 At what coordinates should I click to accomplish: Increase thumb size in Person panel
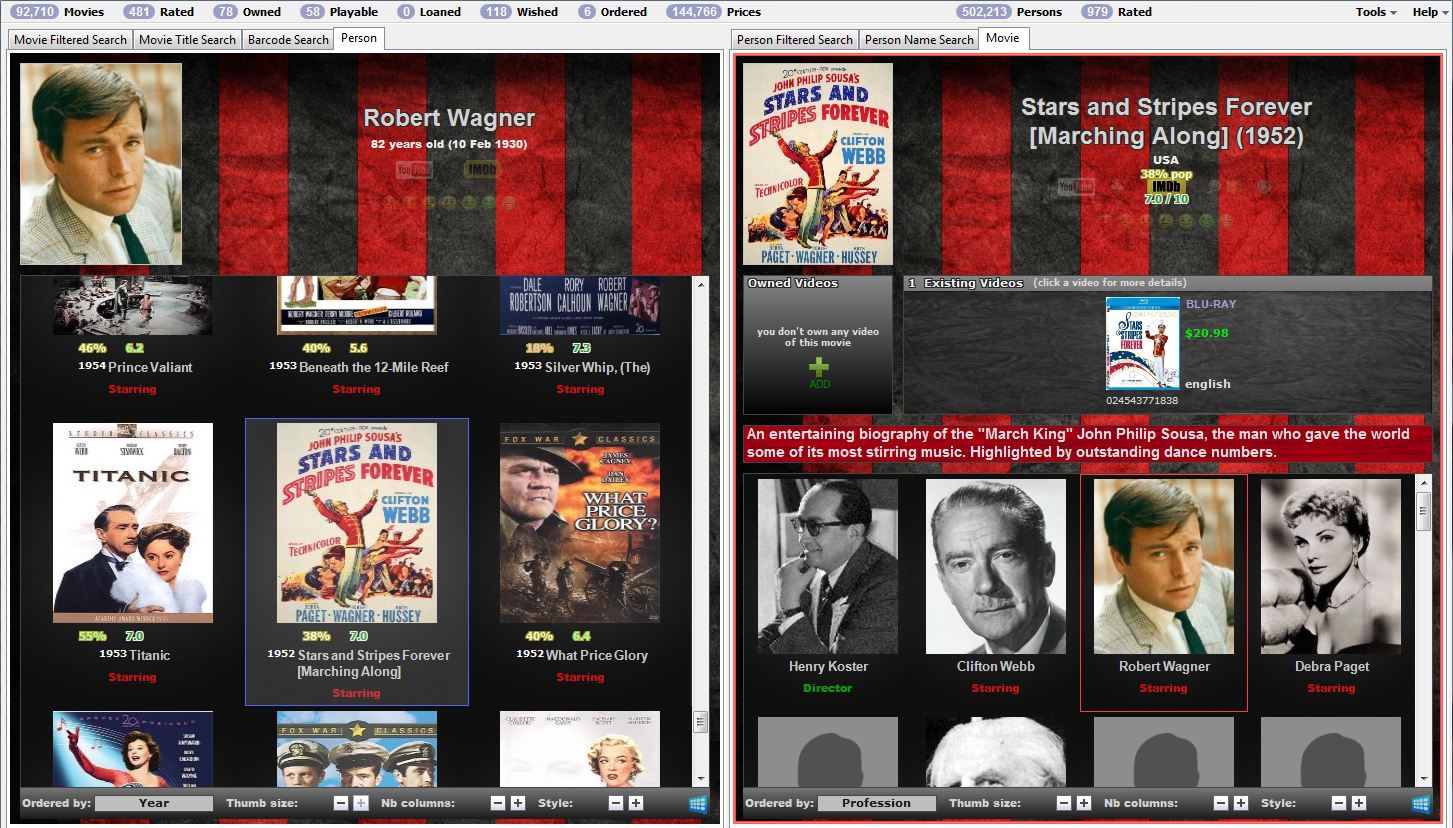point(361,803)
